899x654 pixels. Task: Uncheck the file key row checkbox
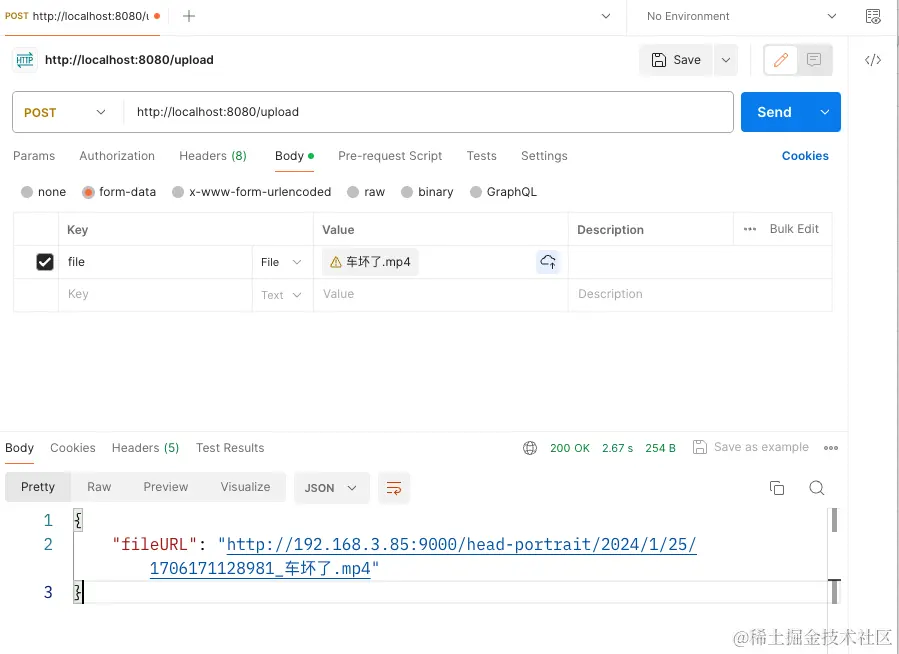coord(45,262)
